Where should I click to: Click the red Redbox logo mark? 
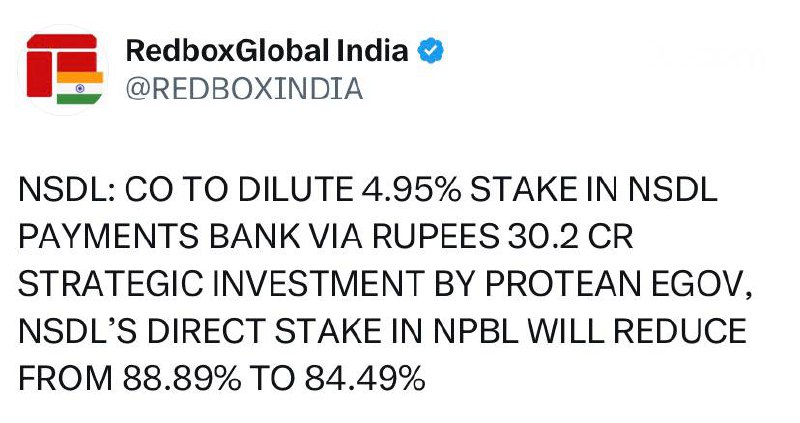[x=57, y=60]
